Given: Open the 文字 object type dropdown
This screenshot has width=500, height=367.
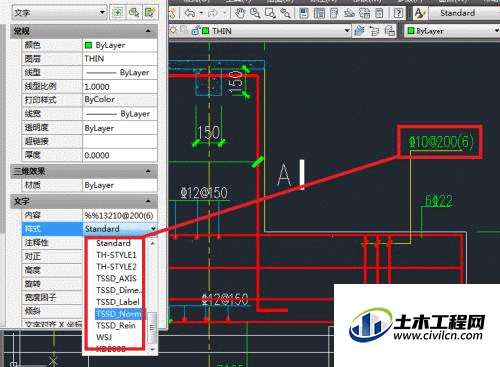Looking at the screenshot, I should (x=59, y=13).
